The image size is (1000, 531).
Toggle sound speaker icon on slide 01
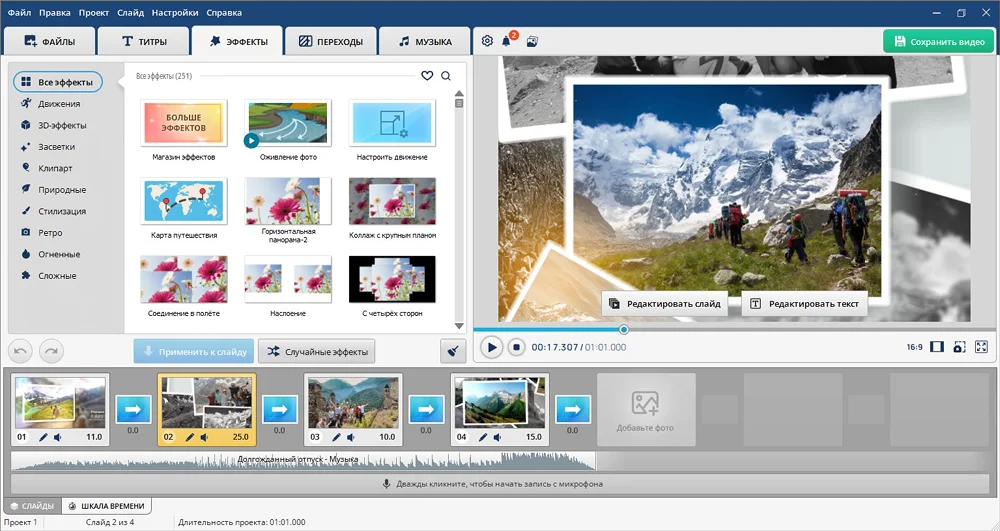58,437
